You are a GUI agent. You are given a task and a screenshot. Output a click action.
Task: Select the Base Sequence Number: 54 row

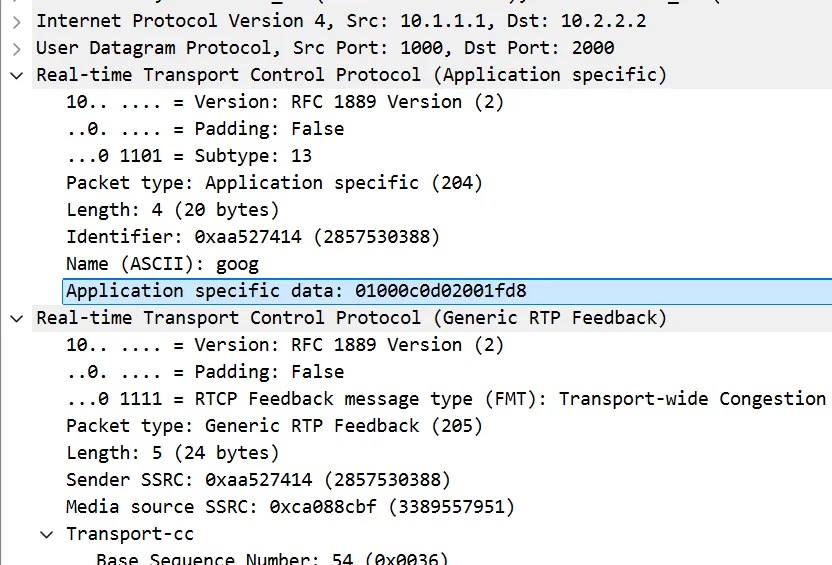[272, 559]
